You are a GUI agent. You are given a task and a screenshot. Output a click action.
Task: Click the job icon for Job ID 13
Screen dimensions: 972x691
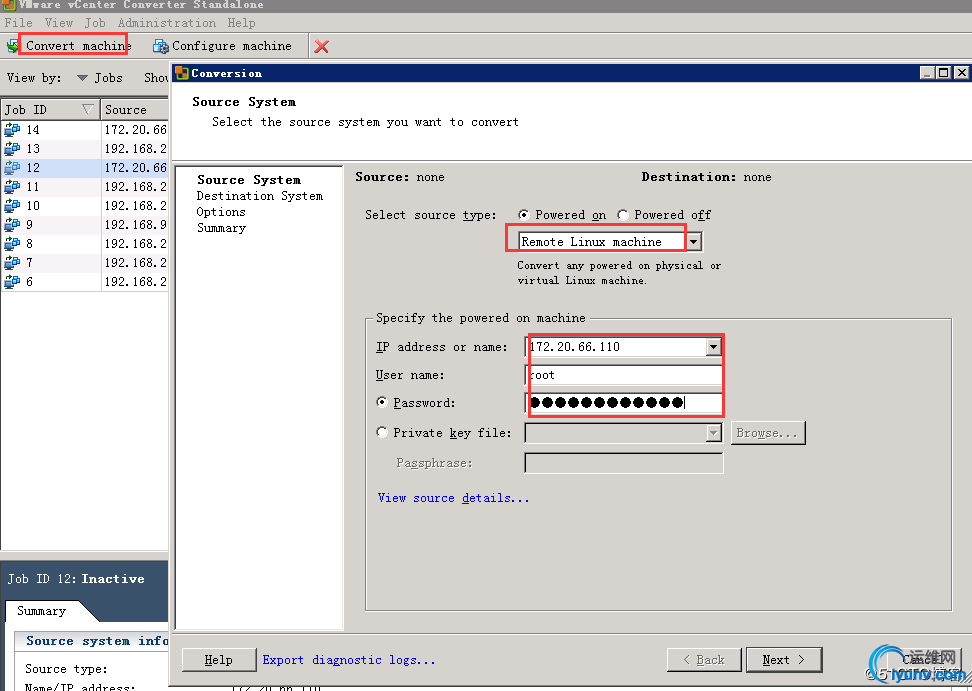point(12,149)
